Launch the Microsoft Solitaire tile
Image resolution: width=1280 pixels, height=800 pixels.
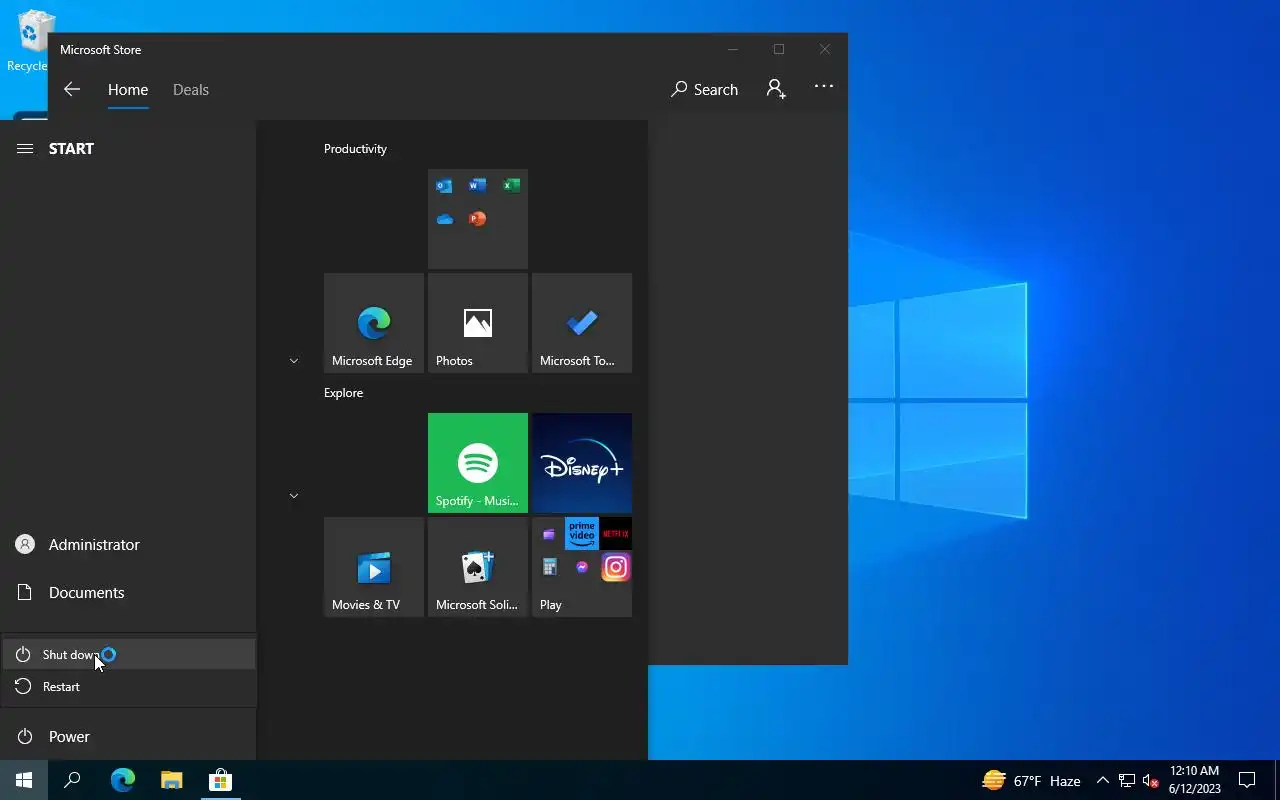[x=478, y=567]
